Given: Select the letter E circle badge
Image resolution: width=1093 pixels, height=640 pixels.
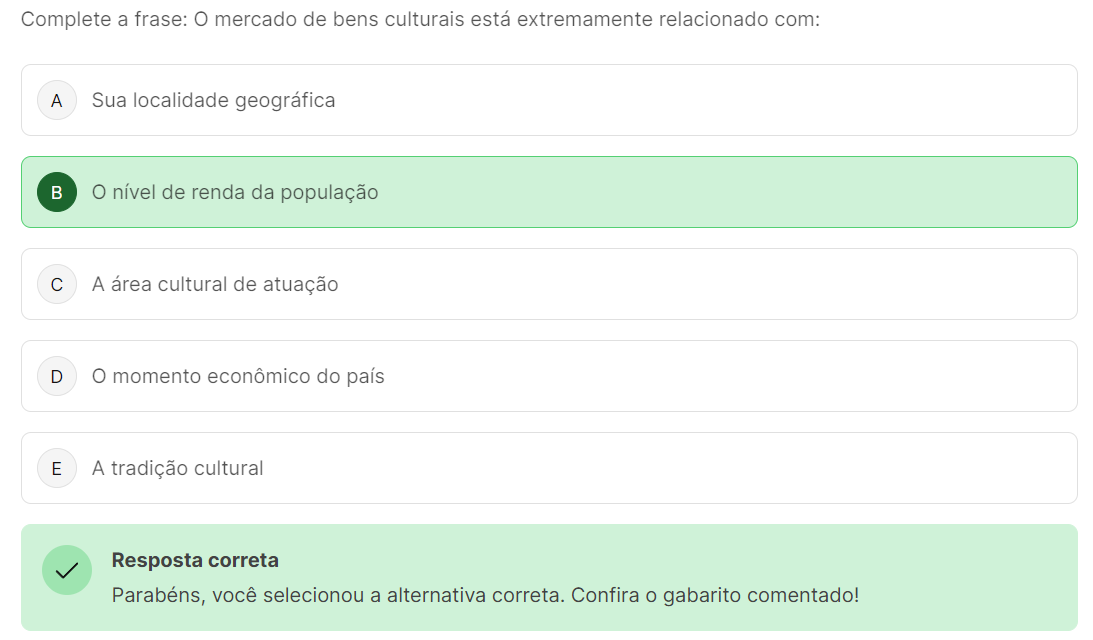Looking at the screenshot, I should 57,468.
